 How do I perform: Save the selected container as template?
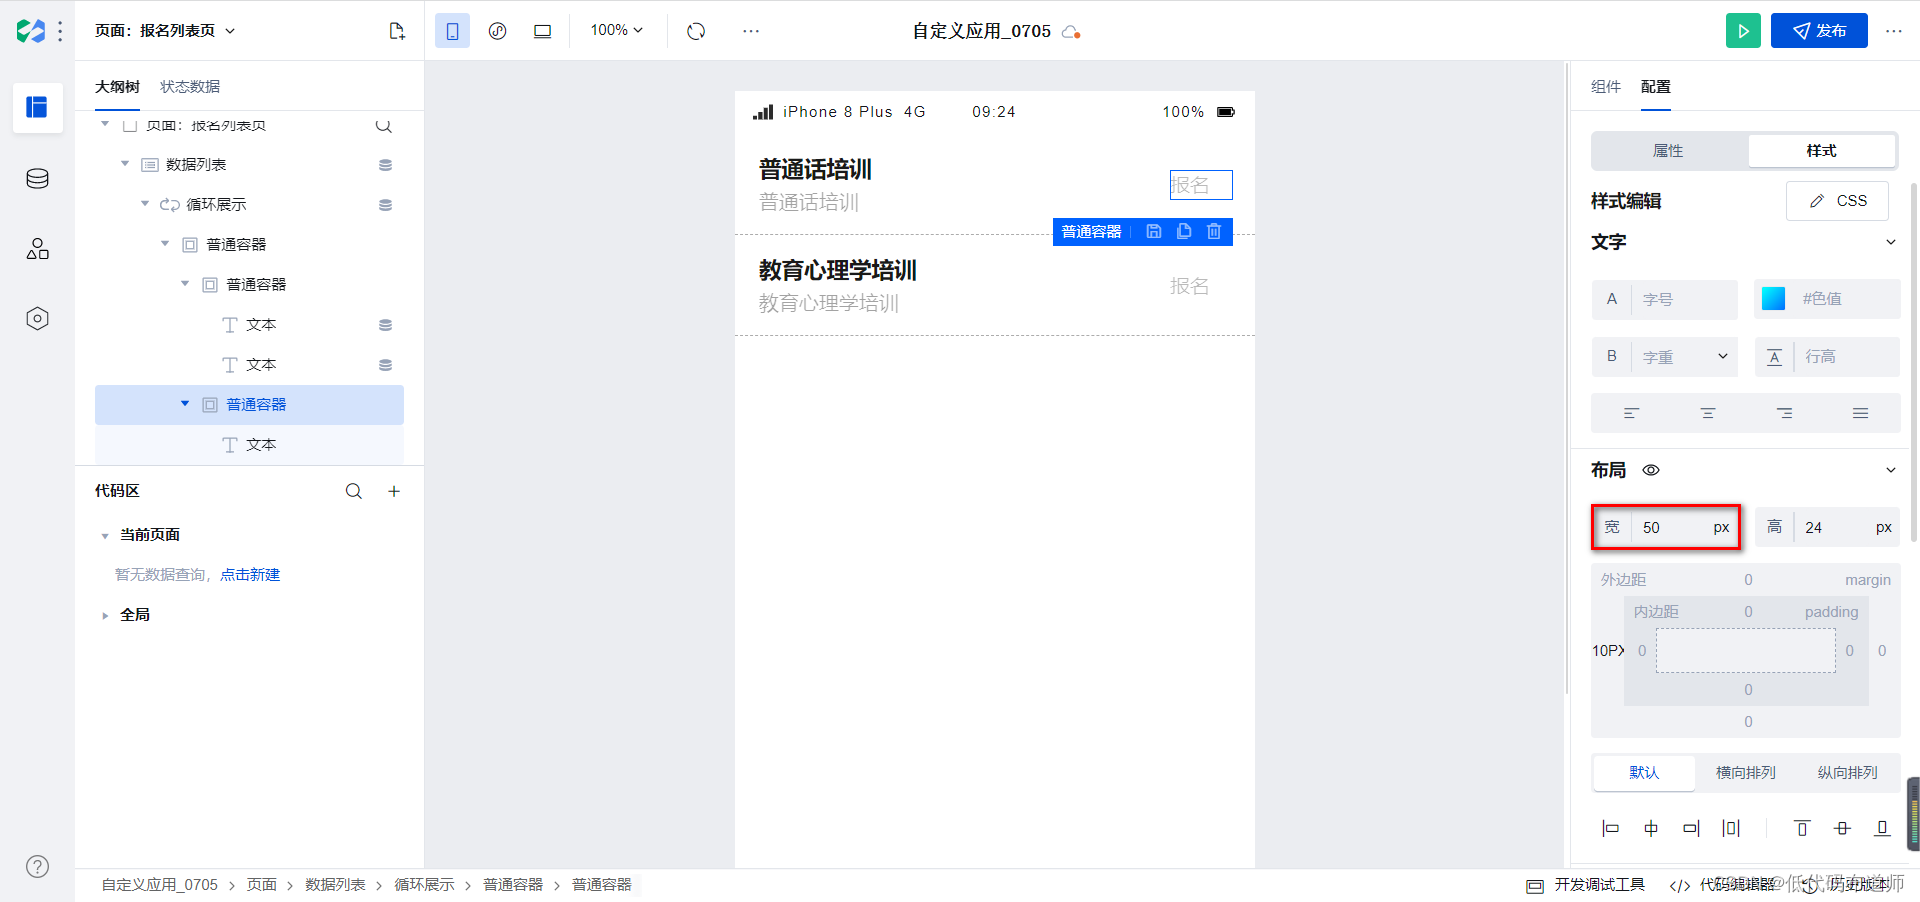pos(1154,231)
